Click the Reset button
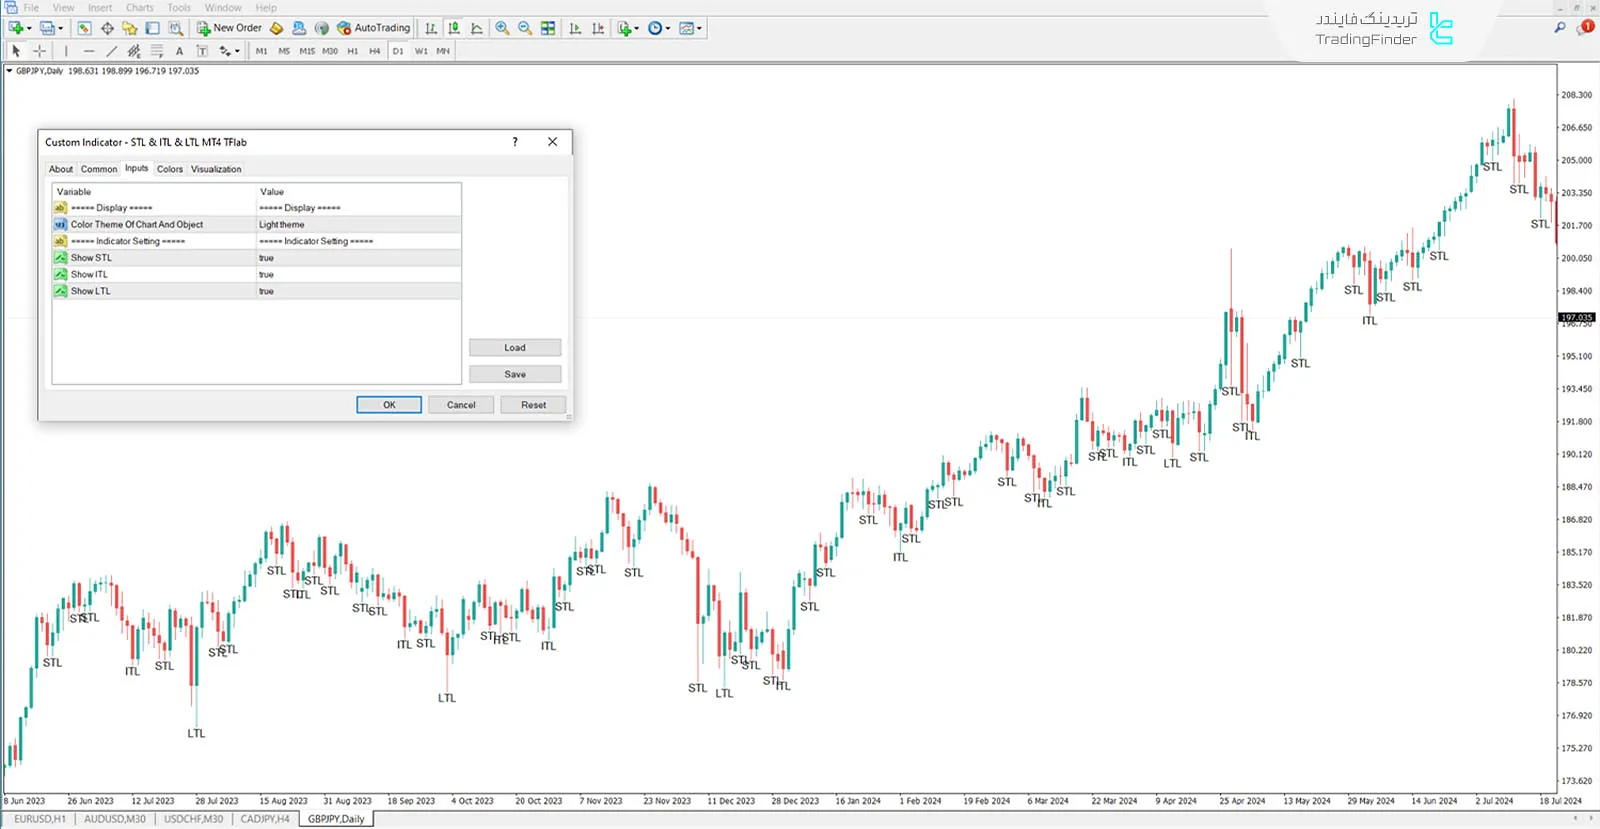The height and width of the screenshot is (829, 1600). [533, 405]
